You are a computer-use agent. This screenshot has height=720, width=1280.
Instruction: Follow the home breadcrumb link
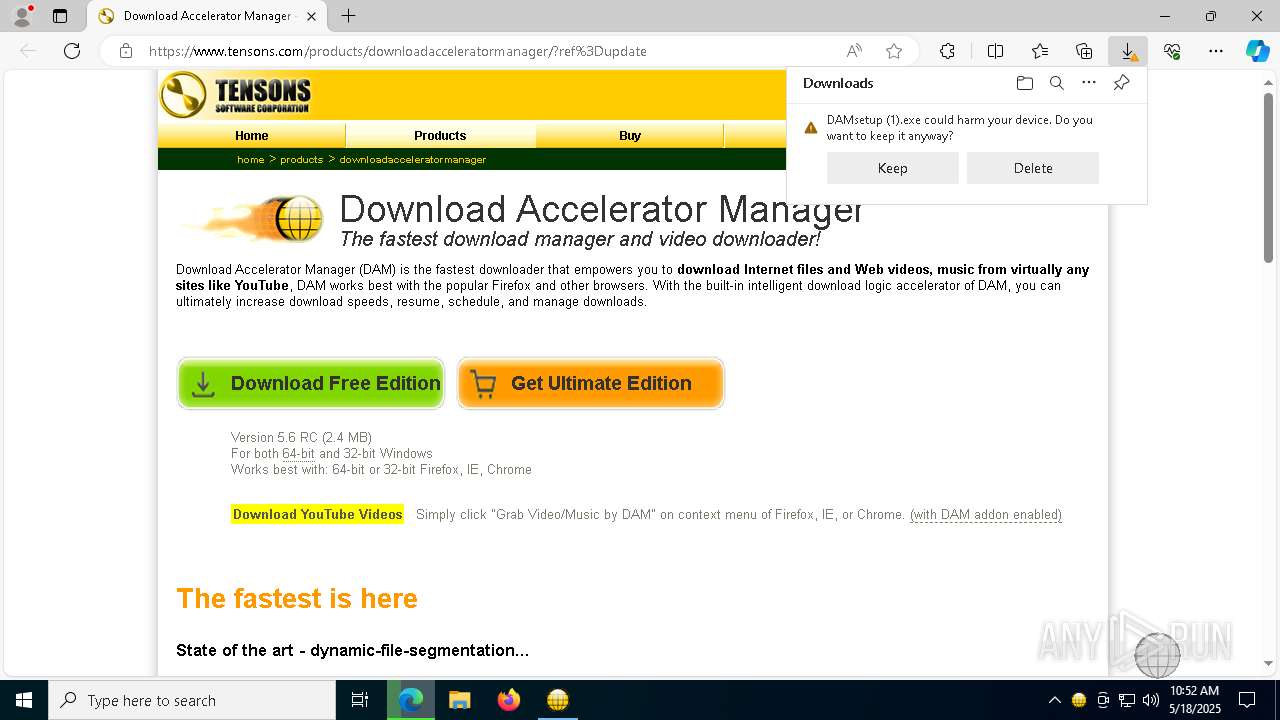click(x=250, y=159)
